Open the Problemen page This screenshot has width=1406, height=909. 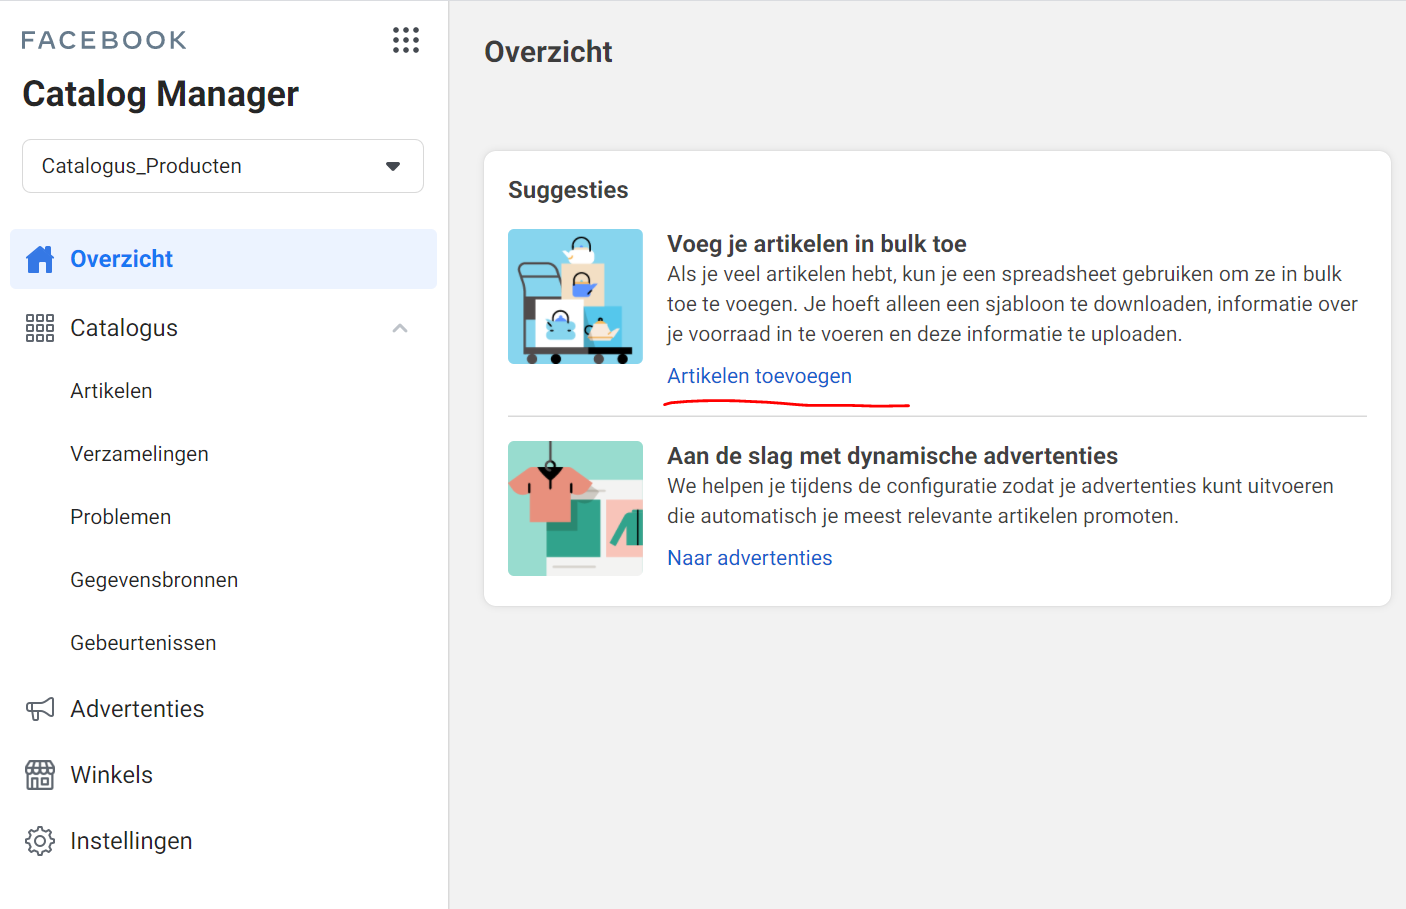click(x=120, y=517)
